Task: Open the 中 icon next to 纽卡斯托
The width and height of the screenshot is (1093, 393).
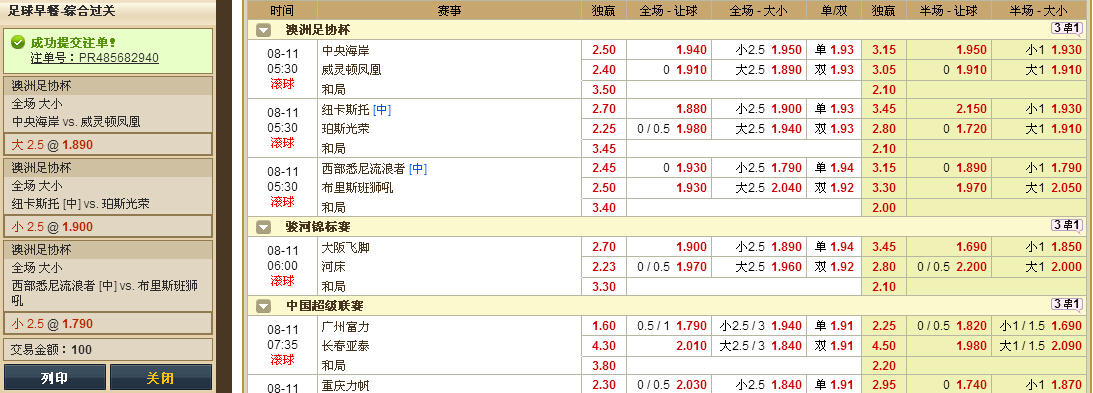Action: [382, 109]
